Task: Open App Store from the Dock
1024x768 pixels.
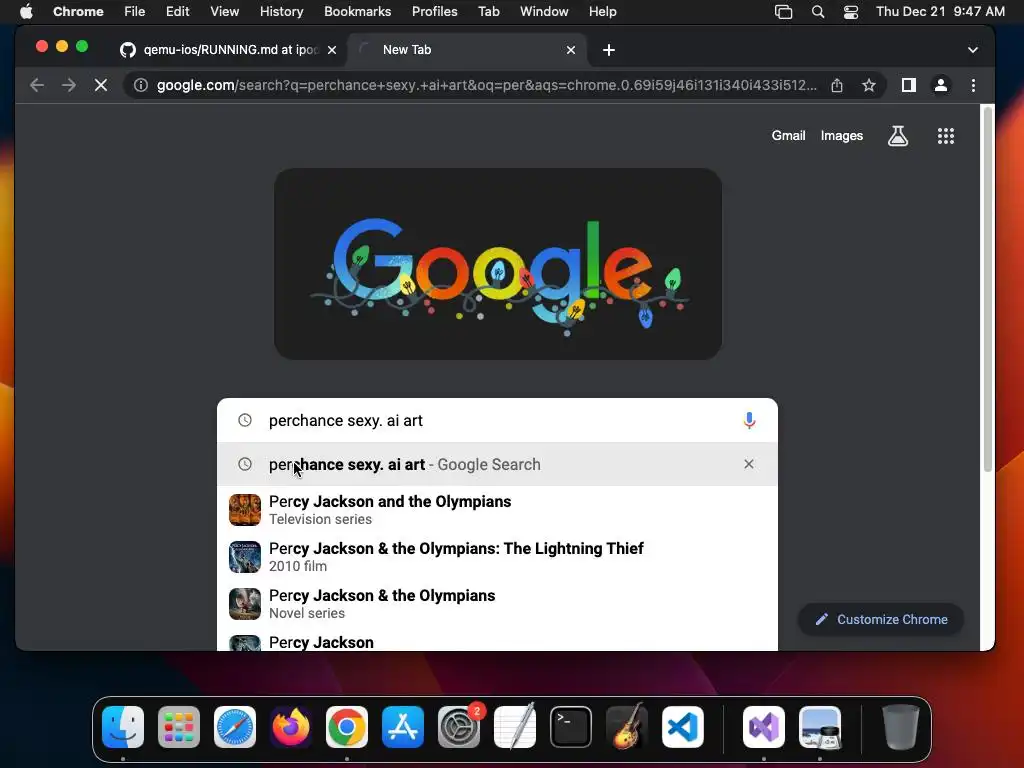Action: [x=403, y=727]
